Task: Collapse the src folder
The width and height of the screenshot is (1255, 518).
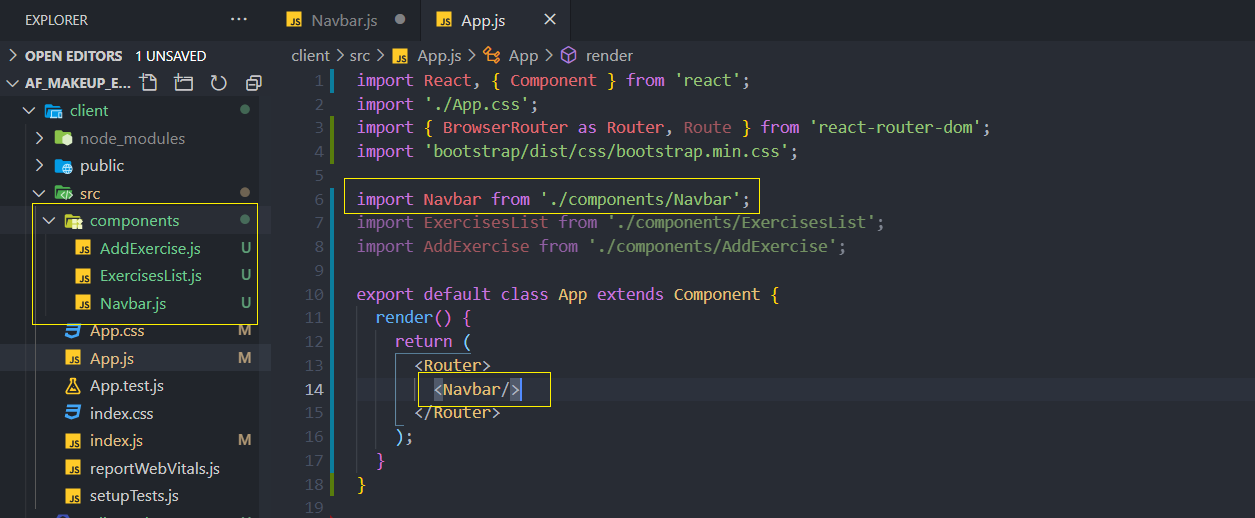Action: click(x=40, y=193)
